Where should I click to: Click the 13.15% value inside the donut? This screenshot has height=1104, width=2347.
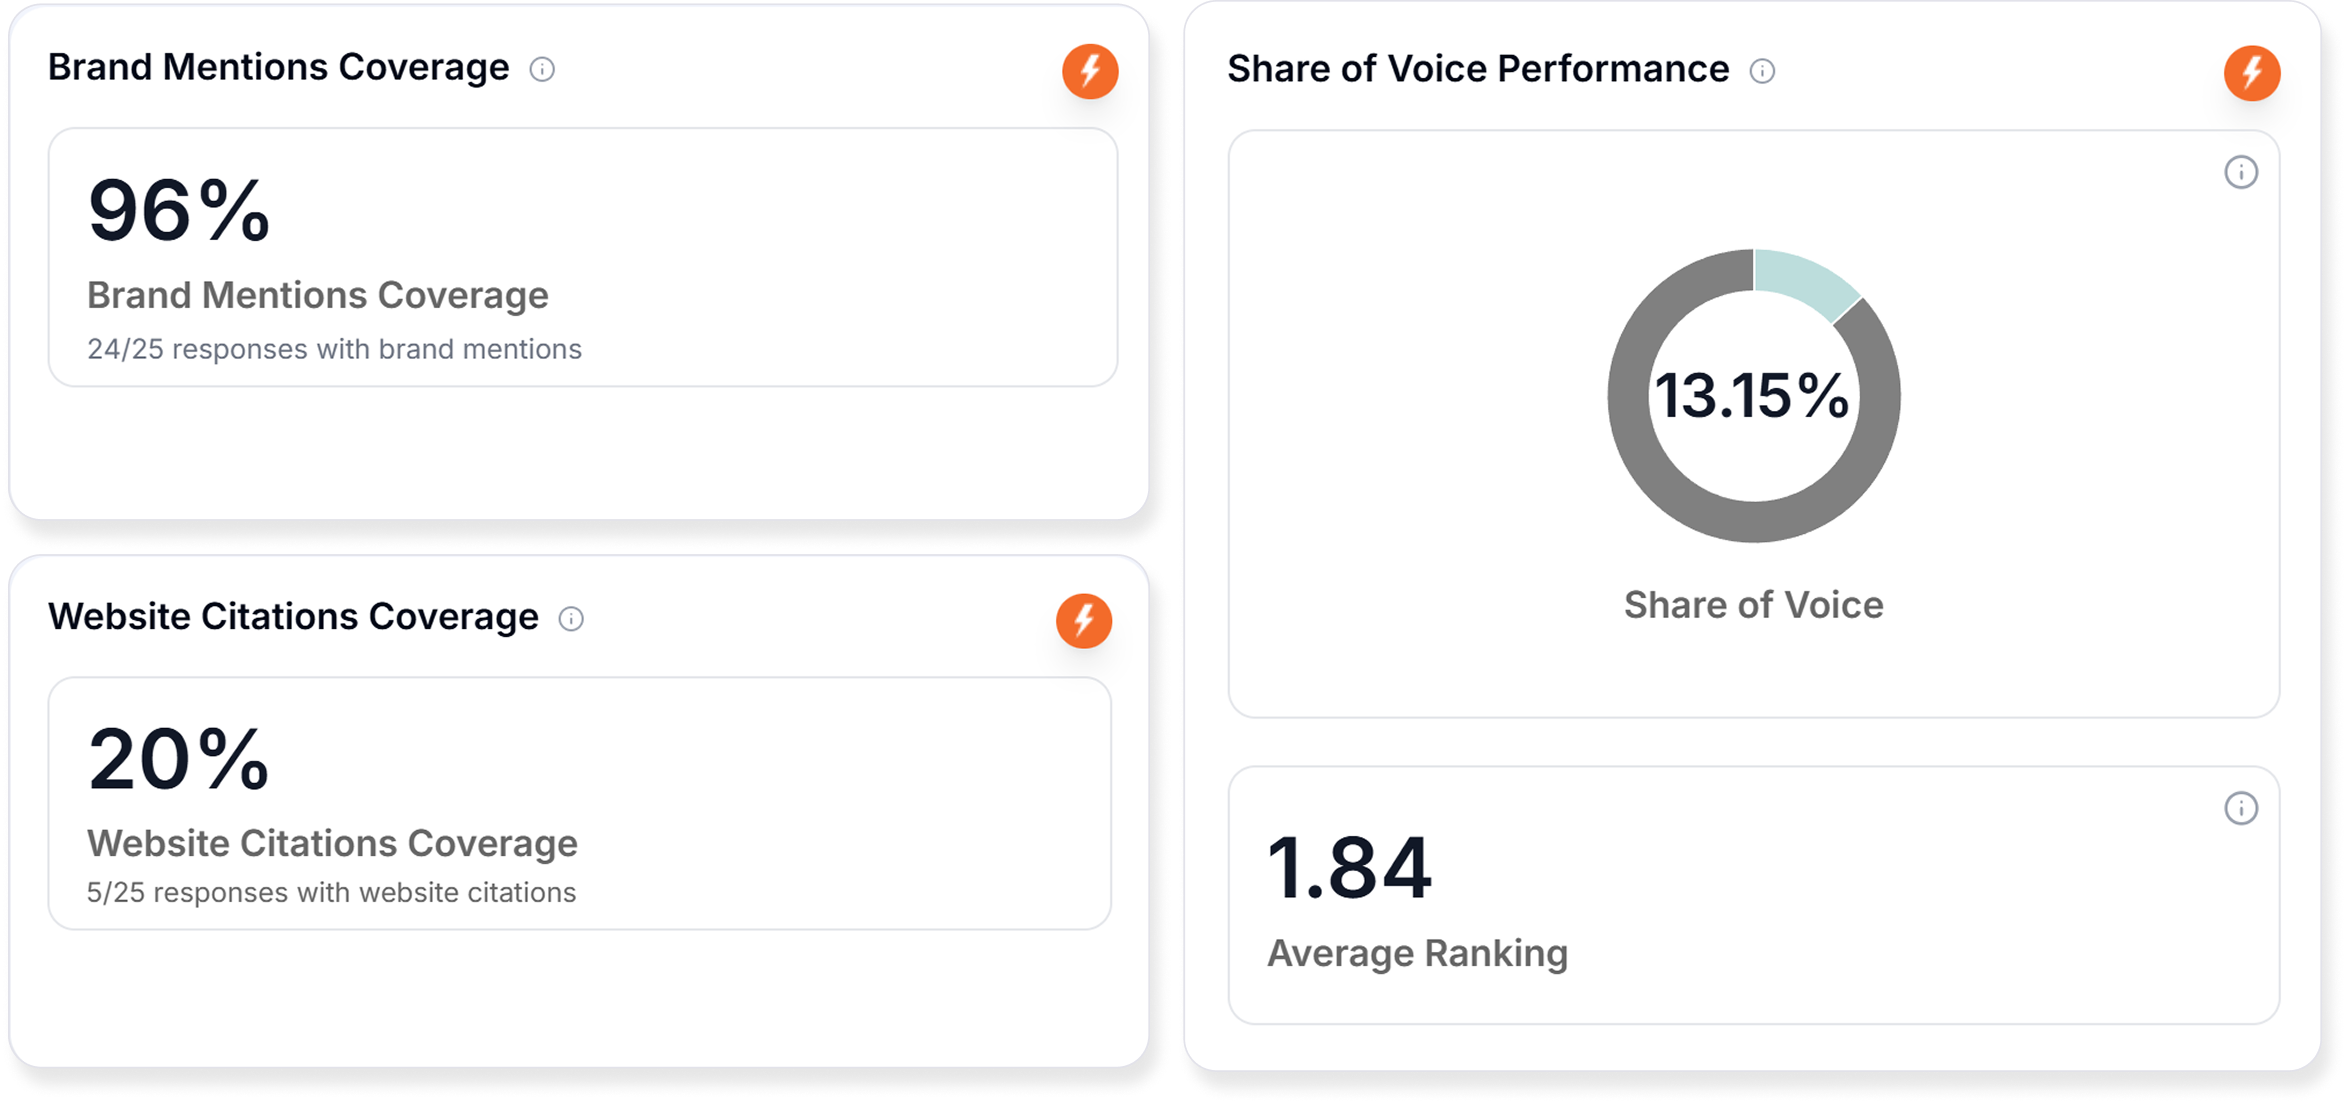pyautogui.click(x=1752, y=396)
